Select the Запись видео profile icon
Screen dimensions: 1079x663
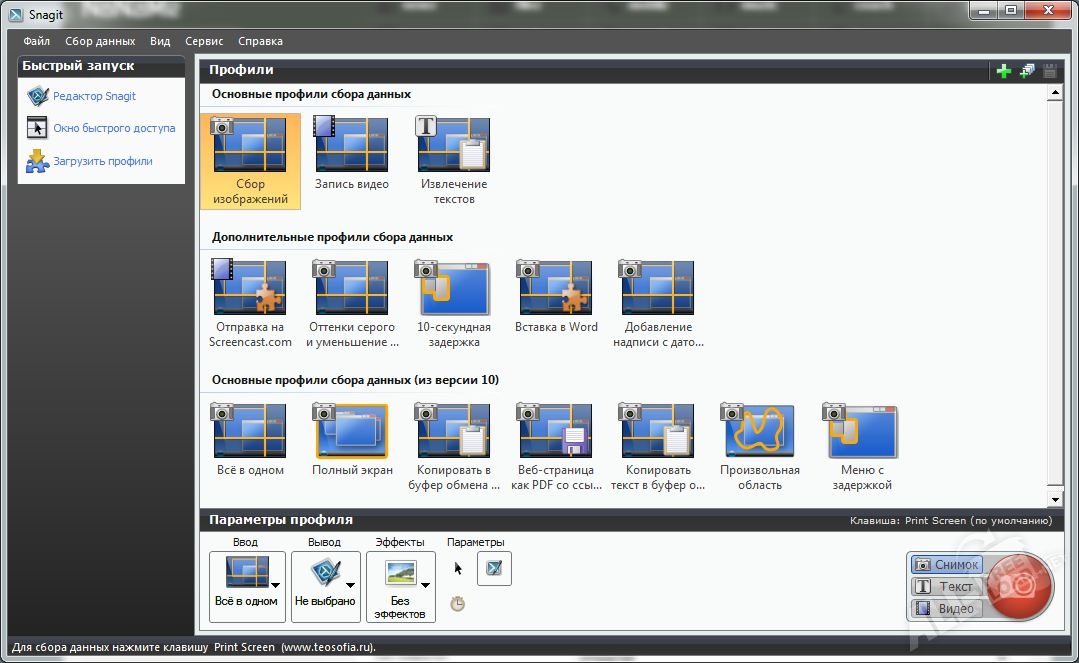click(x=351, y=146)
